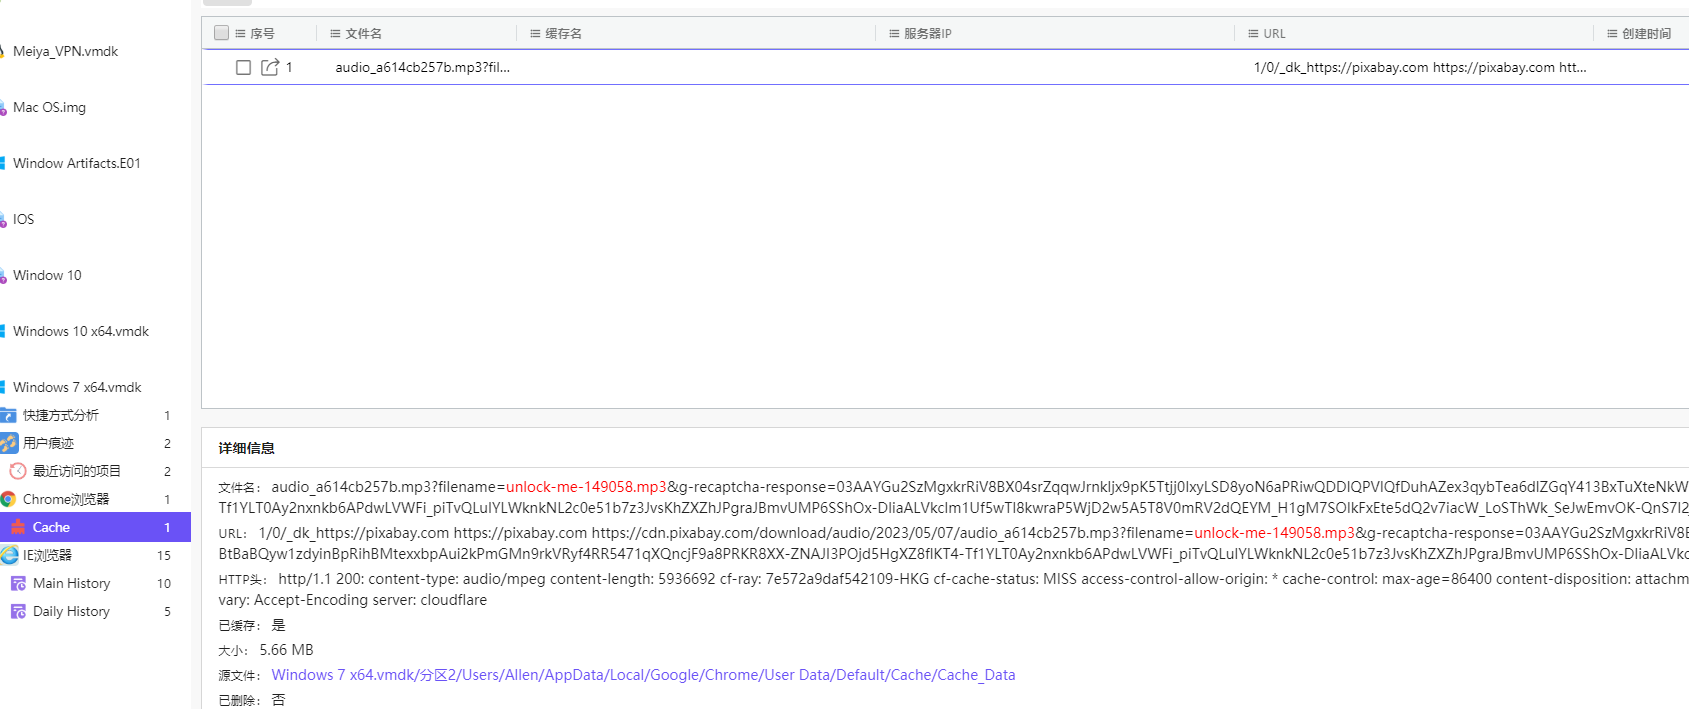
Task: Click the Cache broom icon
Action: coord(18,527)
